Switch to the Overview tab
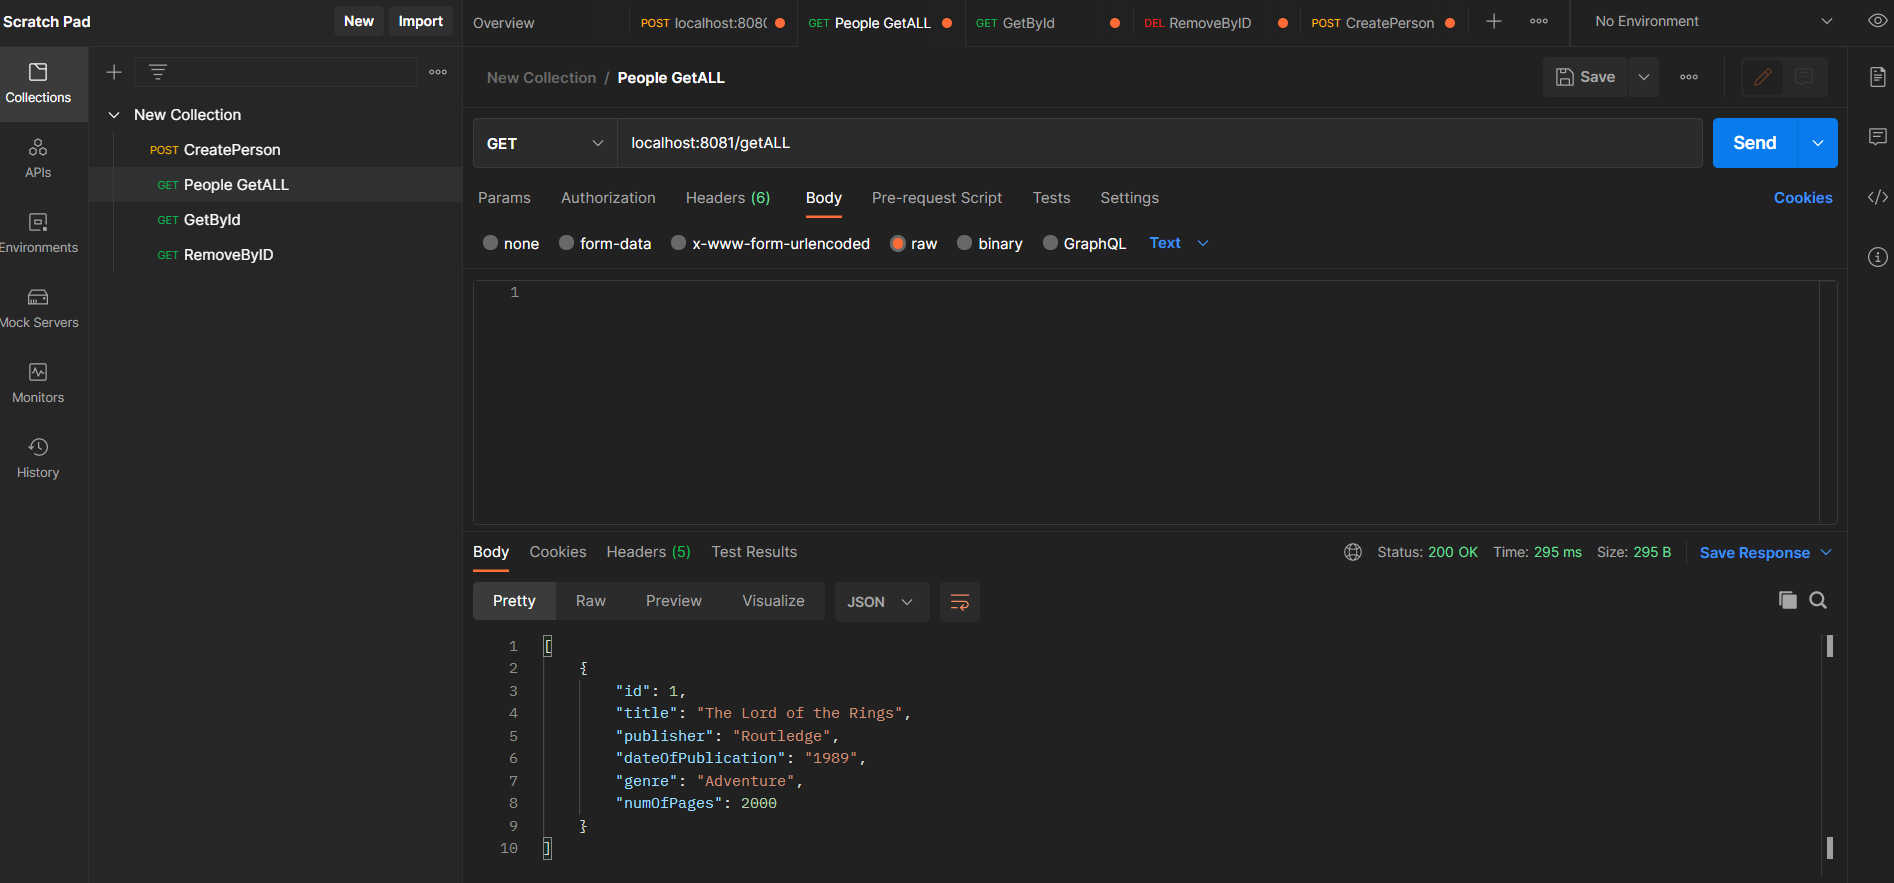The height and width of the screenshot is (883, 1894). [504, 23]
